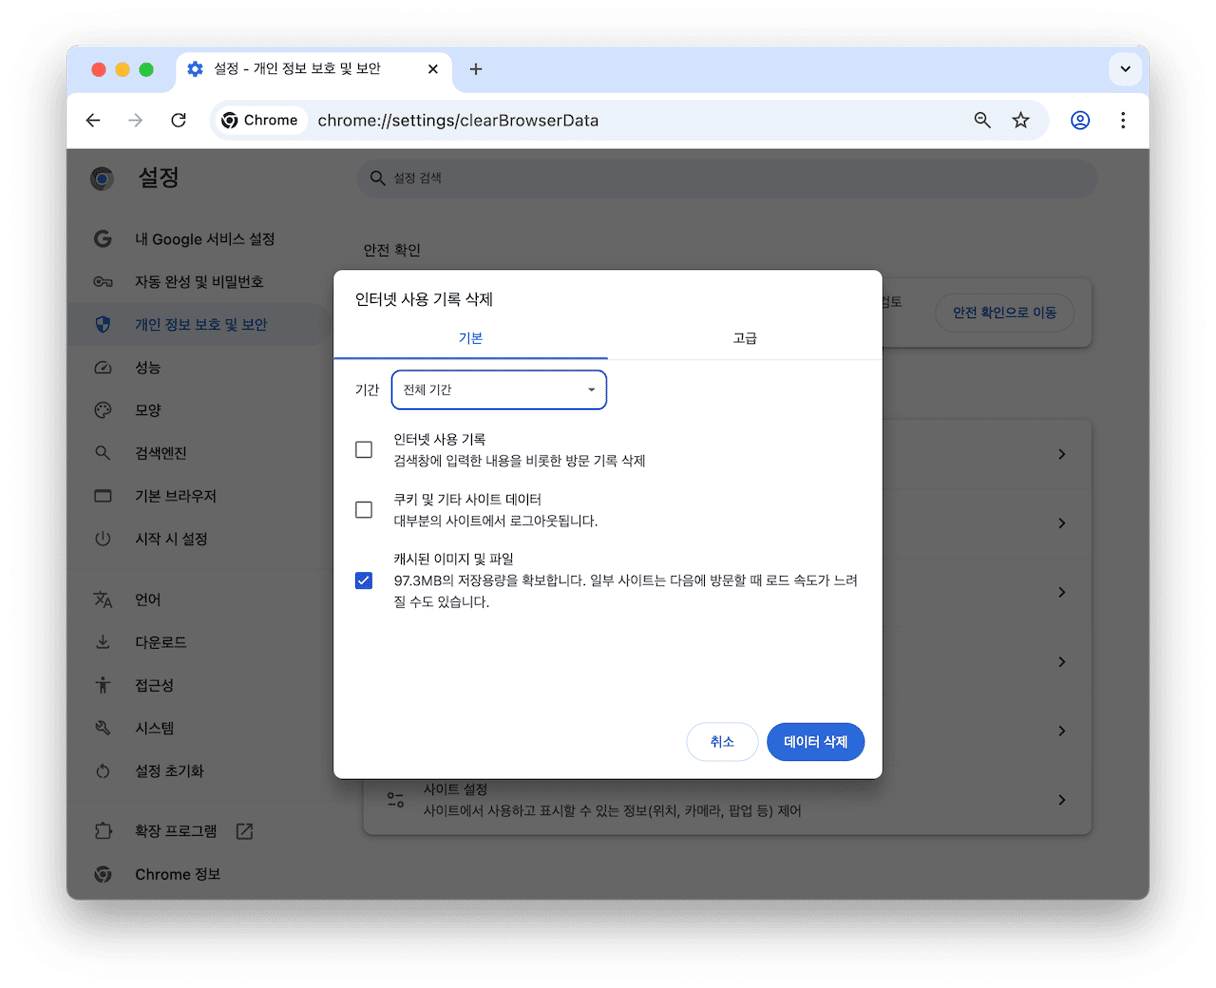
Task: Expand the tab search chevron at top right
Action: click(x=1125, y=69)
